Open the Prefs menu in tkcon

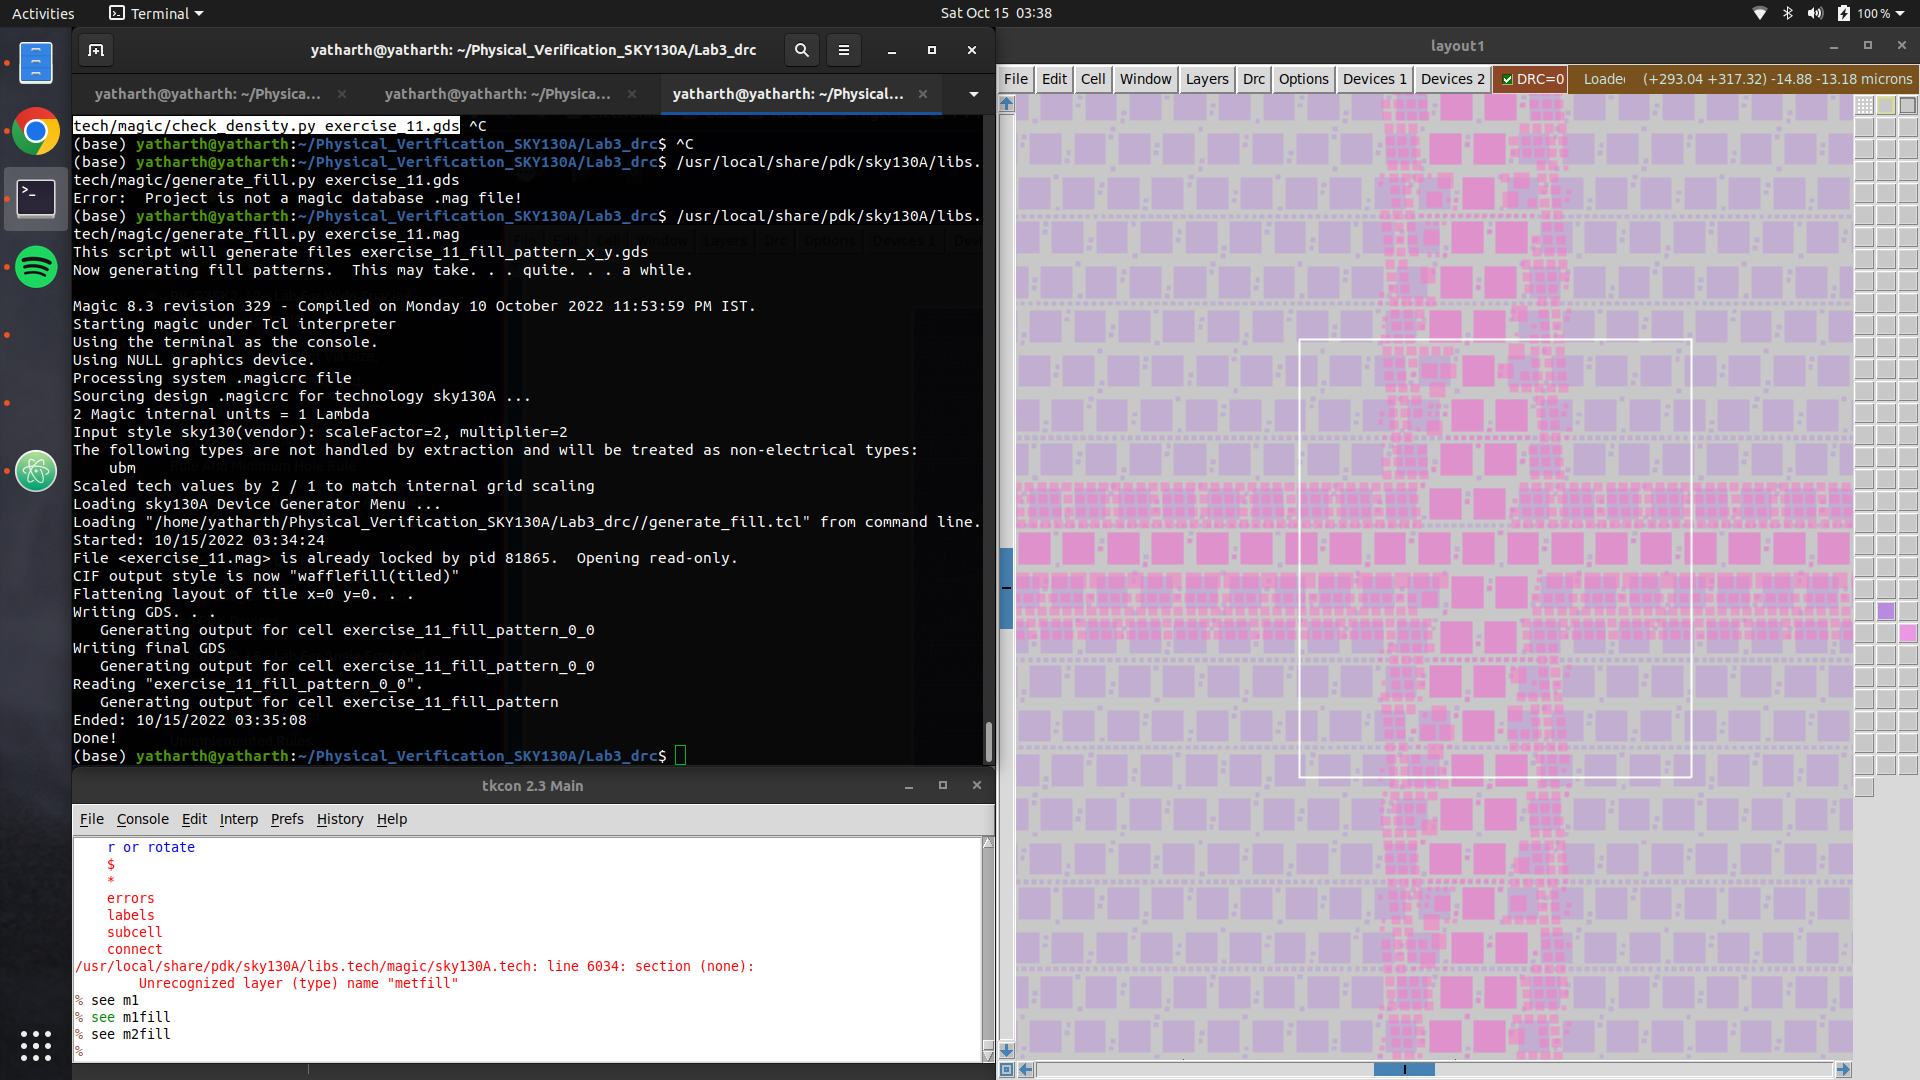click(x=287, y=819)
